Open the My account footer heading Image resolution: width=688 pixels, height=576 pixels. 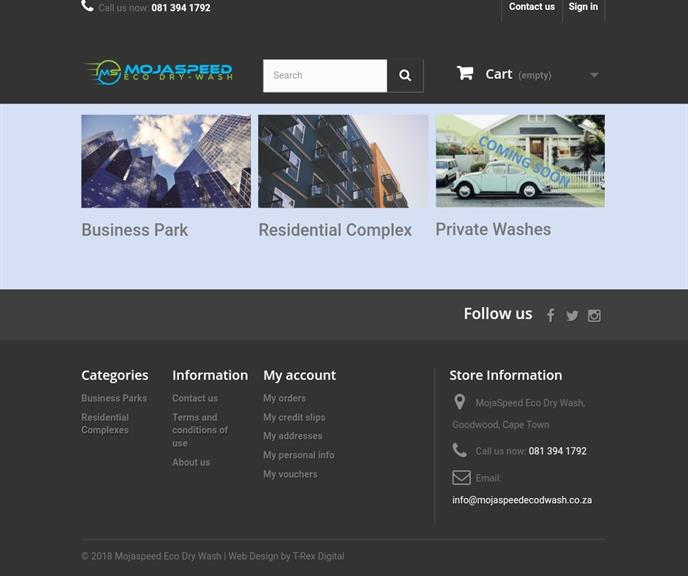point(300,375)
